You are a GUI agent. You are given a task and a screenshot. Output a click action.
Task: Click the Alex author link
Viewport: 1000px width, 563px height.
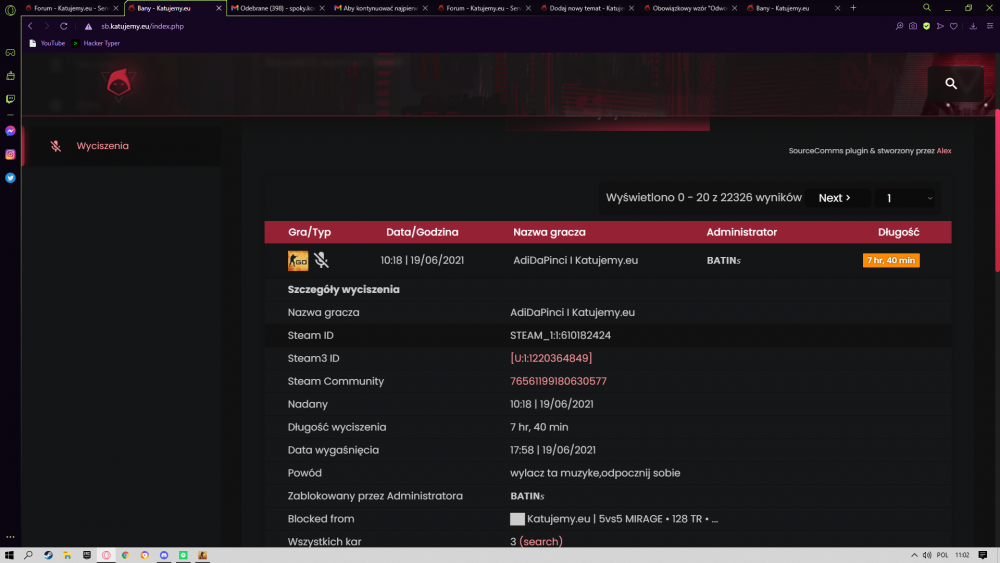pyautogui.click(x=944, y=151)
